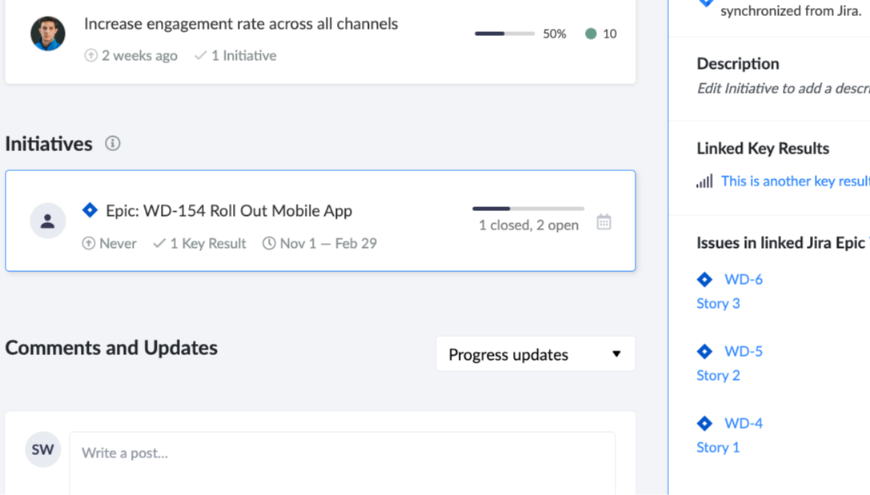Click the Jira icon next to WD-5
Image resolution: width=870 pixels, height=495 pixels.
pyautogui.click(x=705, y=351)
